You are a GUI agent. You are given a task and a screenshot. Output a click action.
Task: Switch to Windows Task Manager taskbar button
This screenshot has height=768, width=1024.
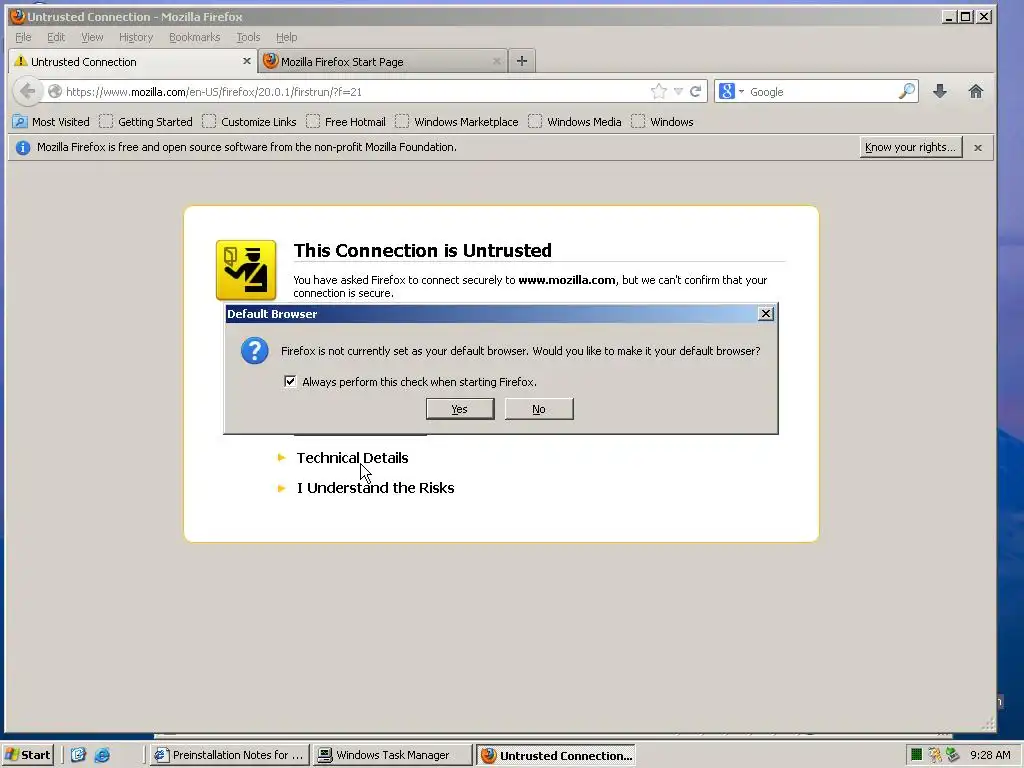tap(392, 755)
